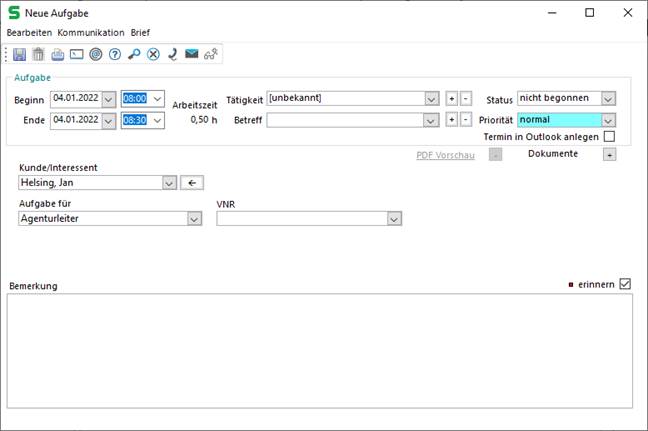
Task: Open the Priorität dropdown showing normal
Action: (x=608, y=120)
